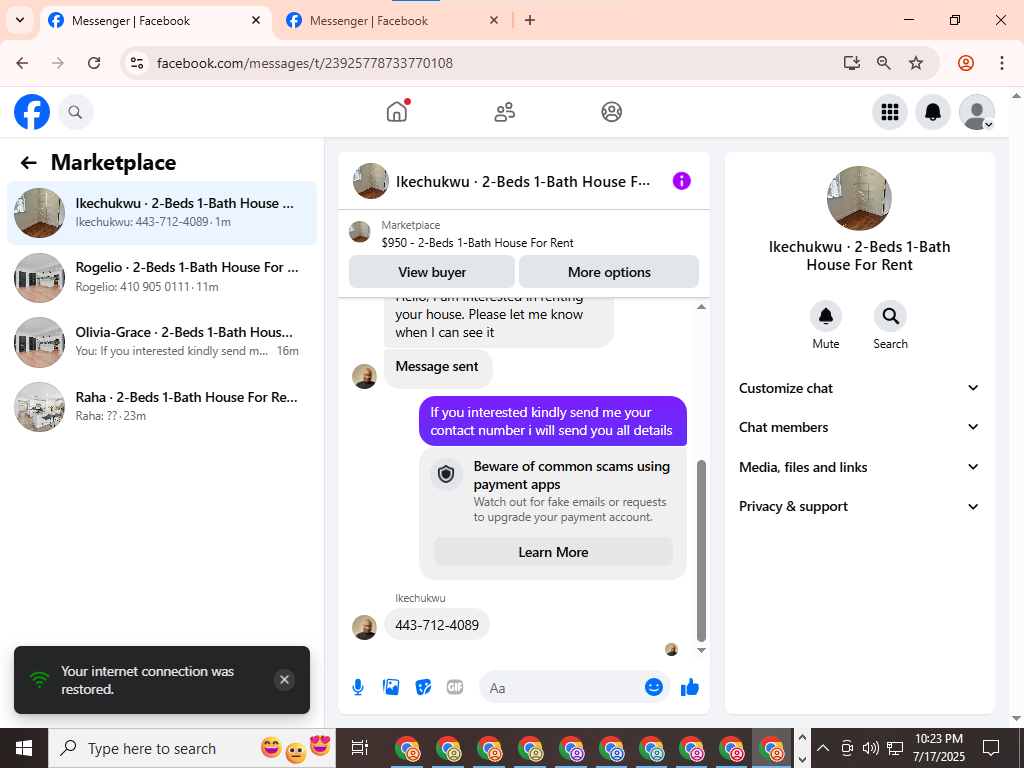
Task: Choose a GIF in composer
Action: coord(455,687)
